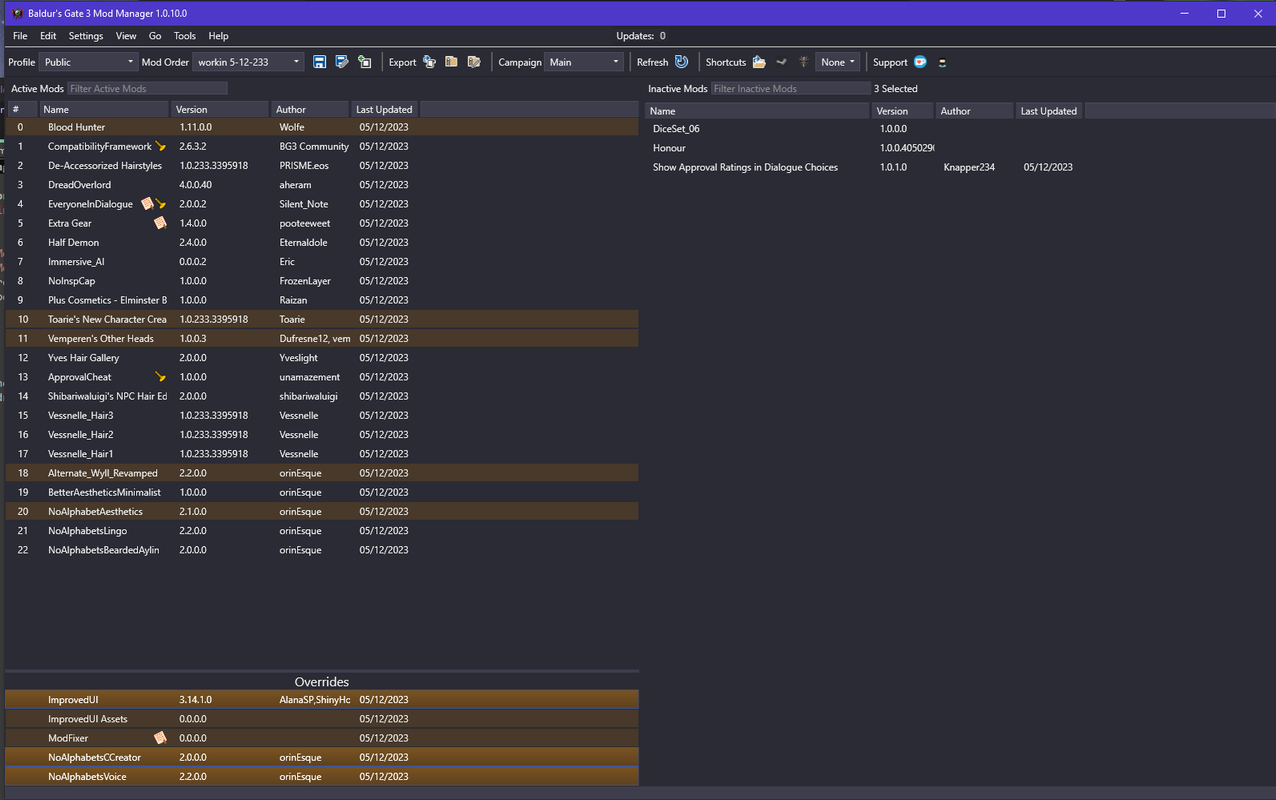Viewport: 1276px width, 800px height.
Task: Select the BetterAestheticsMinimalist mod row
Action: pyautogui.click(x=322, y=493)
